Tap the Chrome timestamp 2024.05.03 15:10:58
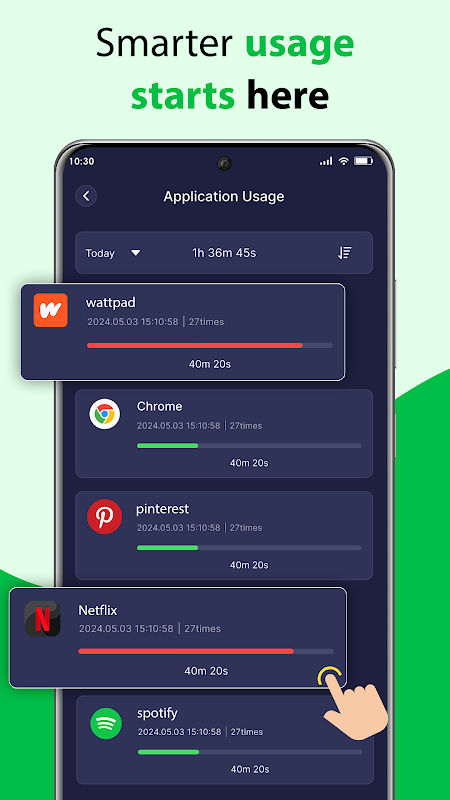The height and width of the screenshot is (800, 450). tap(179, 426)
